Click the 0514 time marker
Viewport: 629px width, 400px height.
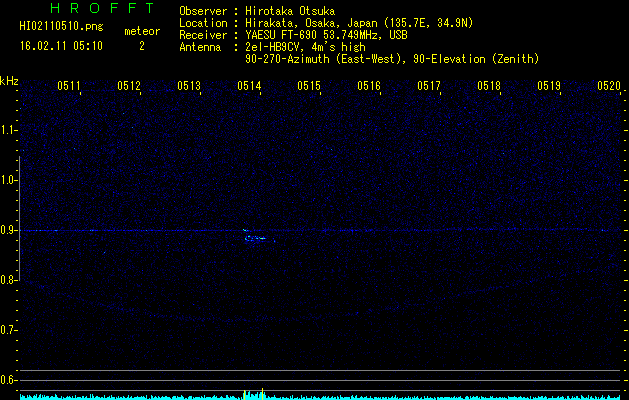[249, 85]
